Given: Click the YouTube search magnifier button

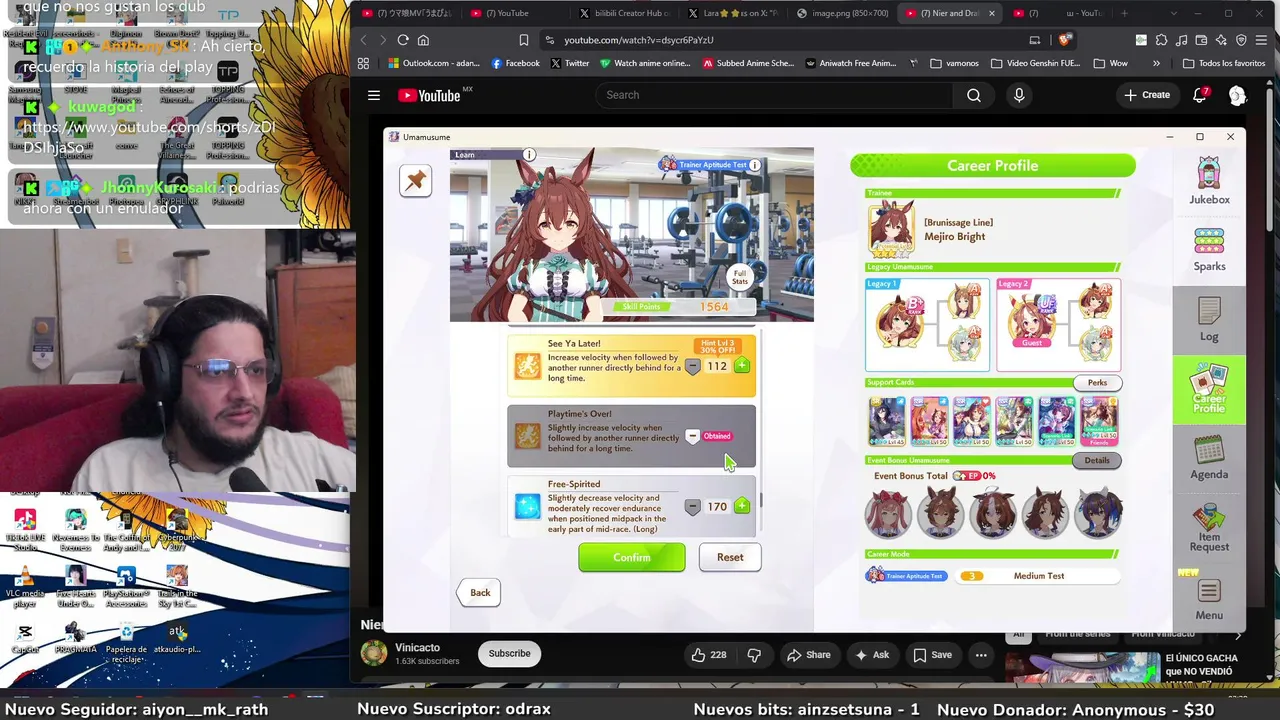Looking at the screenshot, I should click(974, 95).
